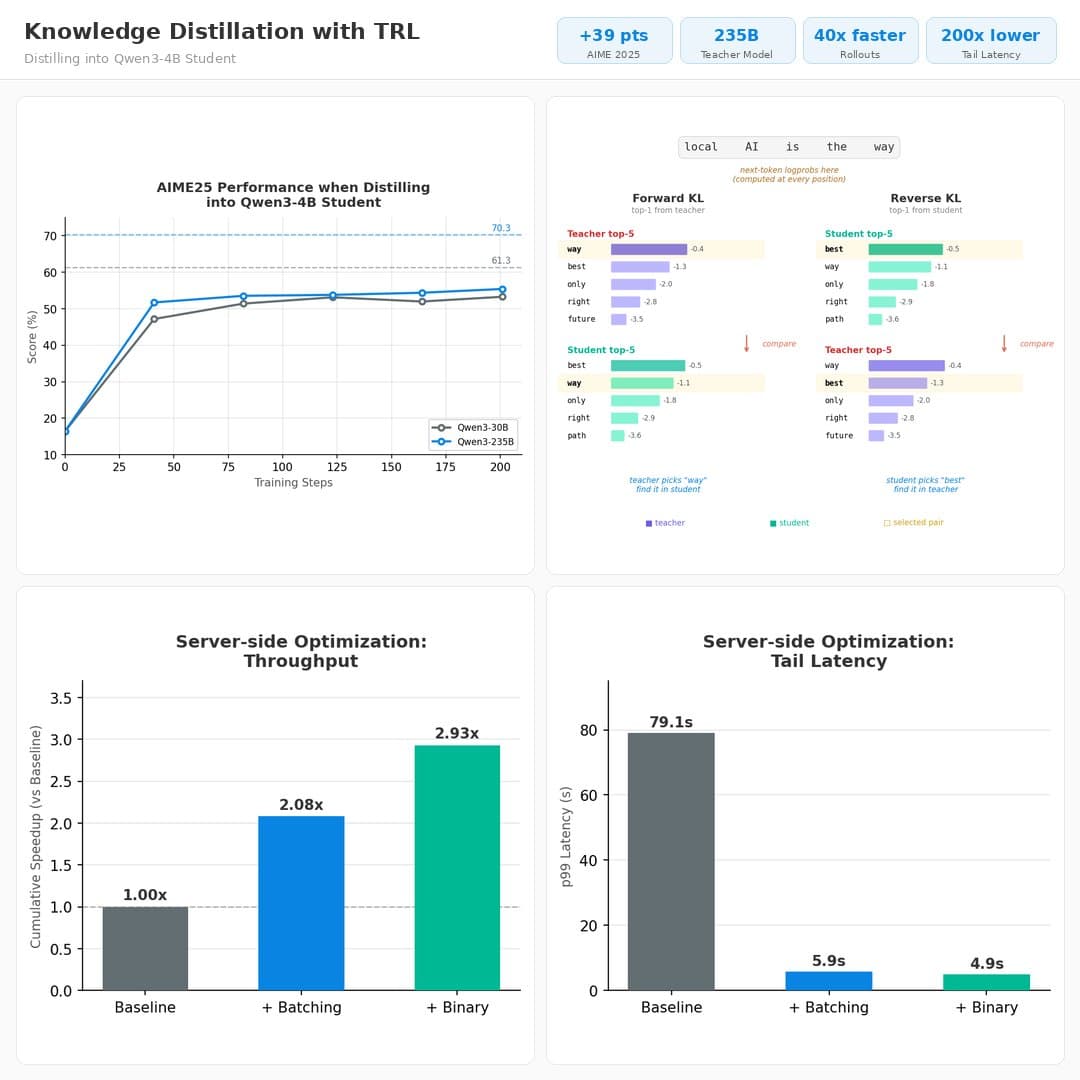Click the "40x faster Rollouts" badge
Viewport: 1080px width, 1080px height.
[860, 40]
